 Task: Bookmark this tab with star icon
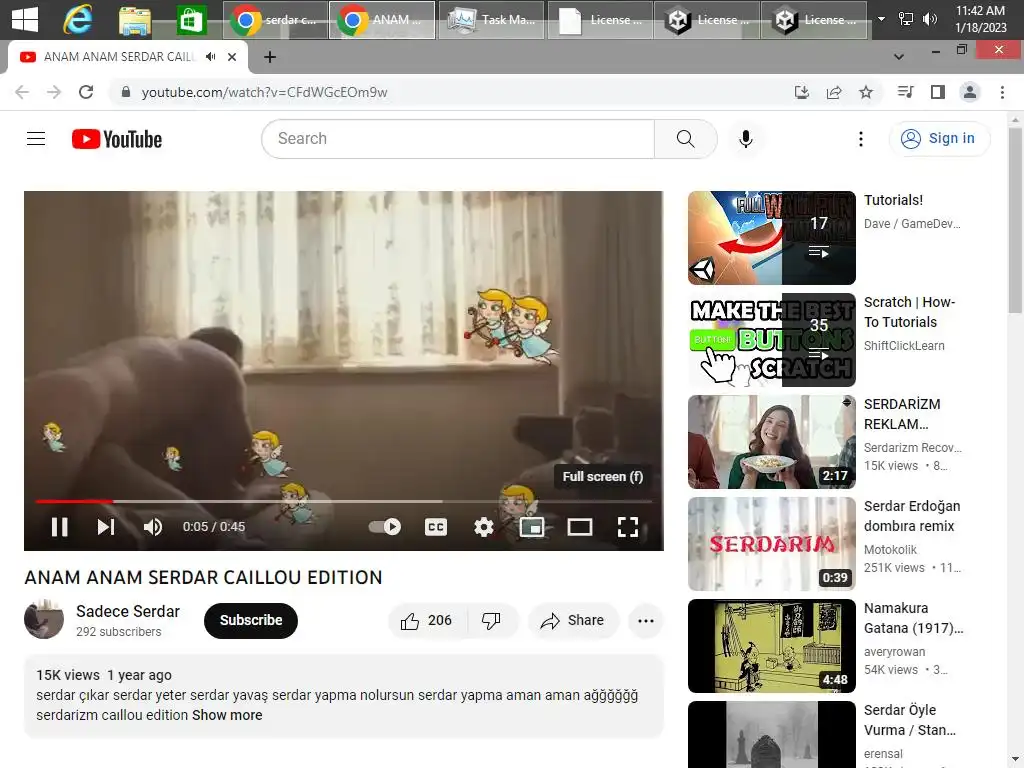coord(866,92)
